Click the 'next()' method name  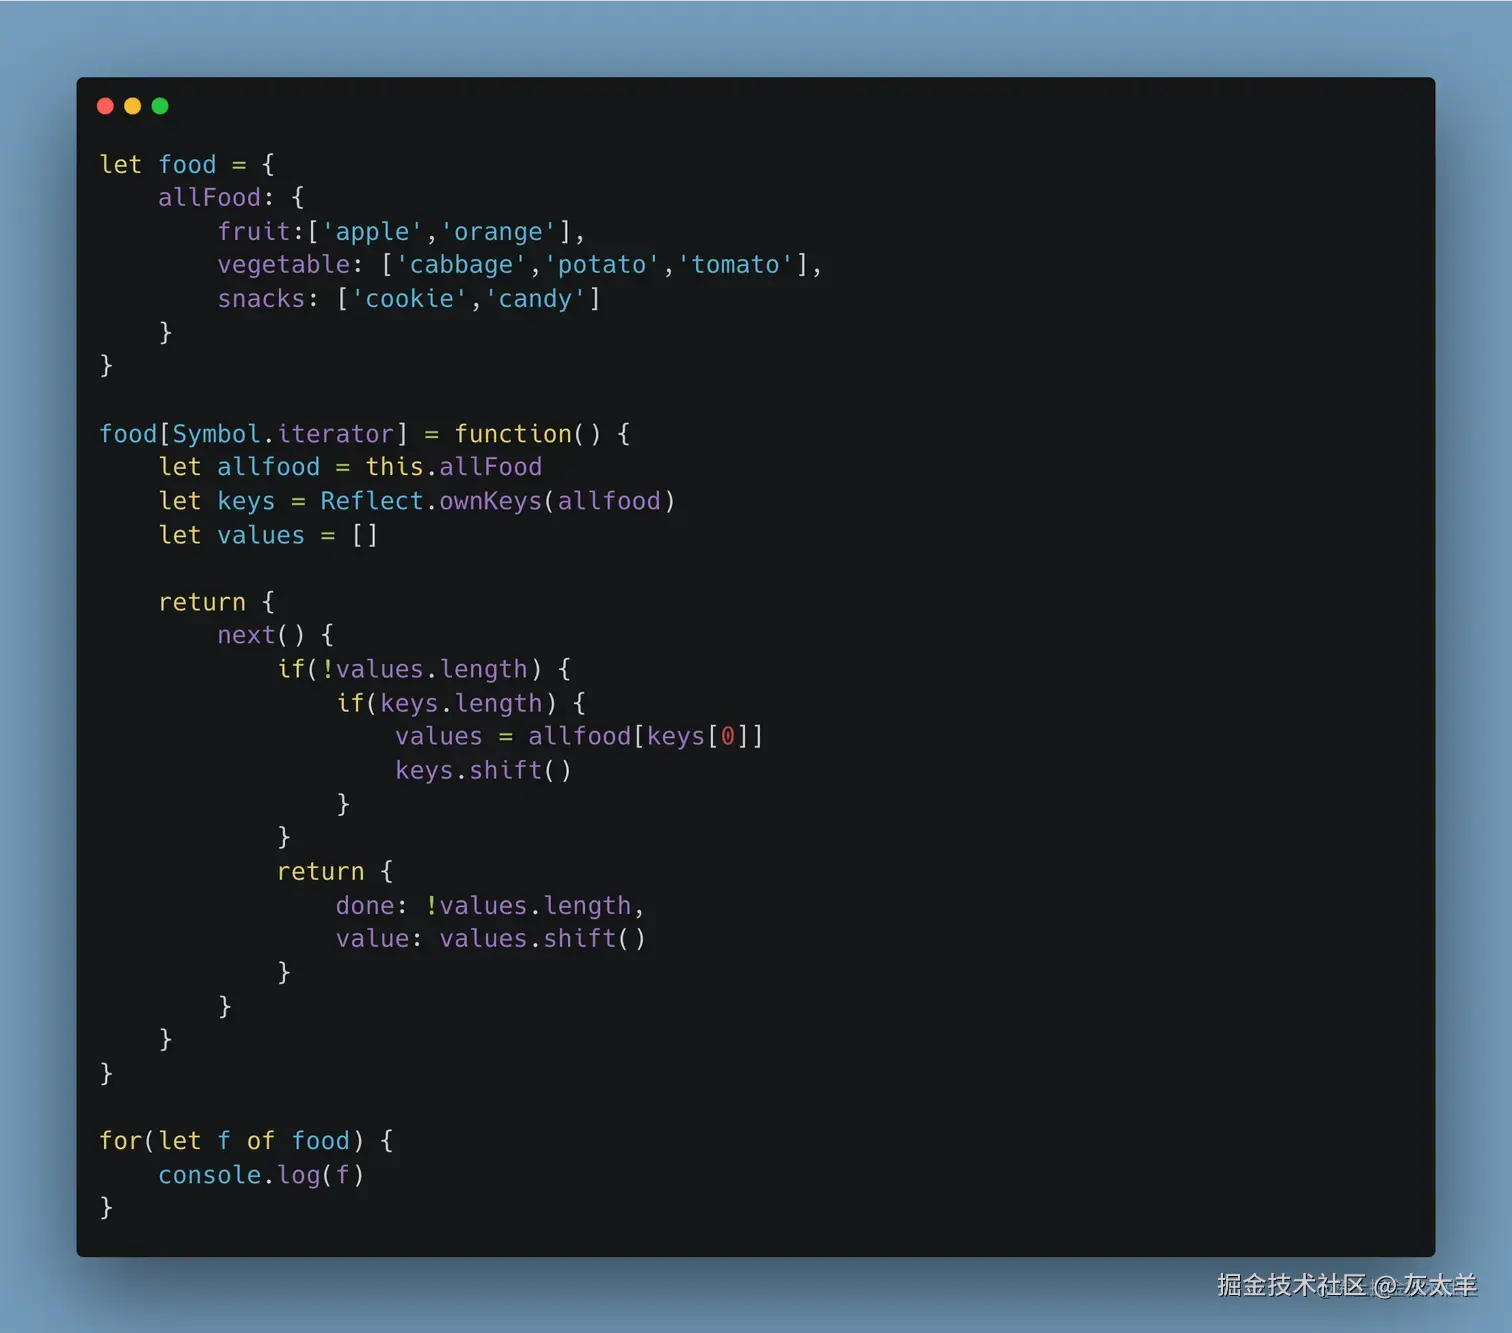pos(261,635)
